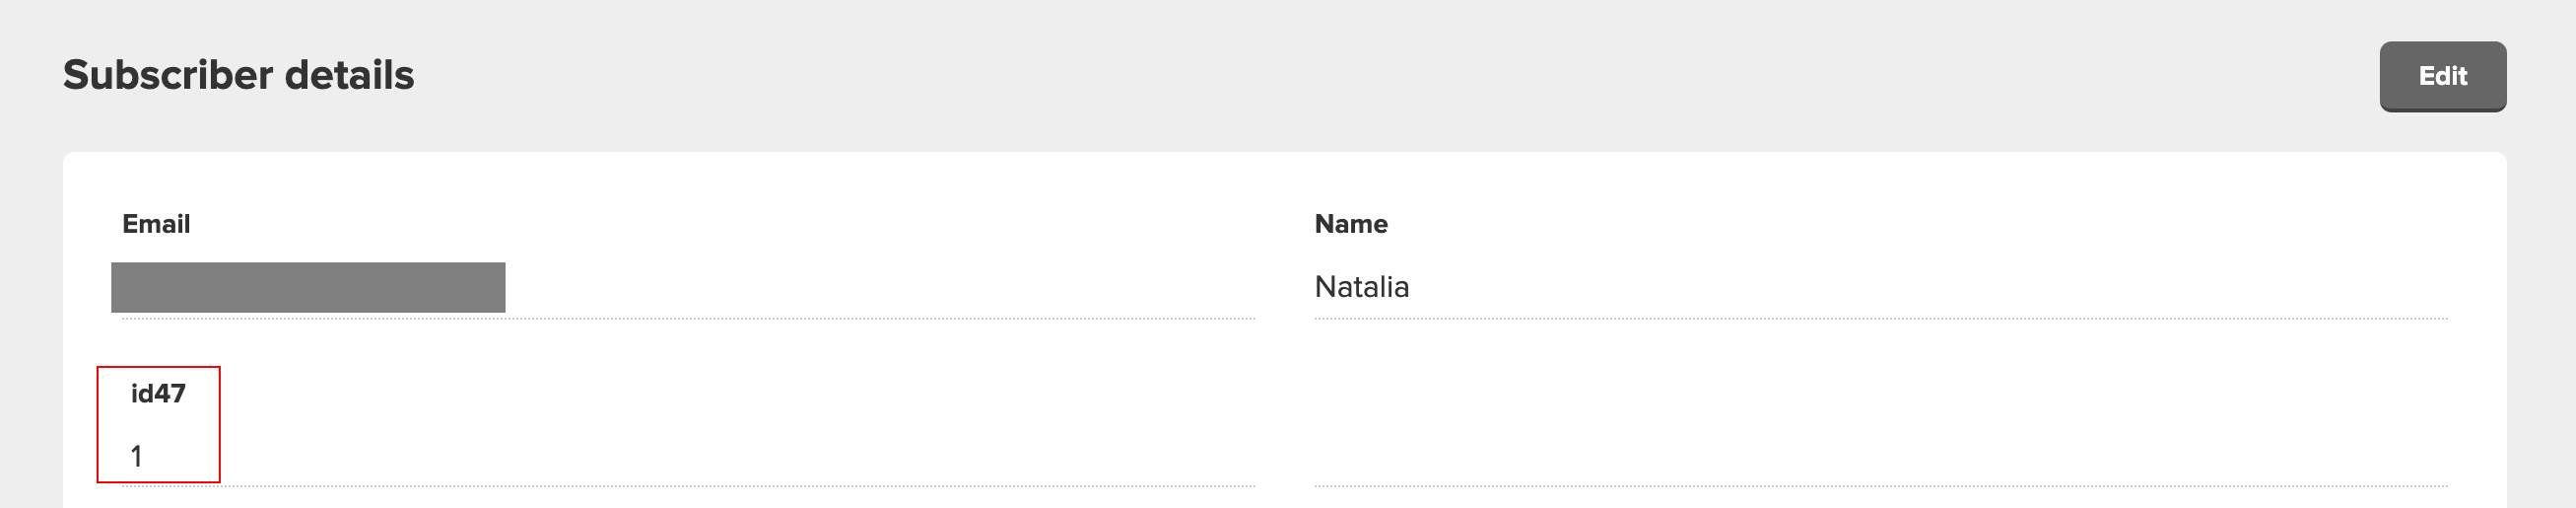Click the Edit button
The height and width of the screenshot is (508, 2576).
click(x=2441, y=76)
